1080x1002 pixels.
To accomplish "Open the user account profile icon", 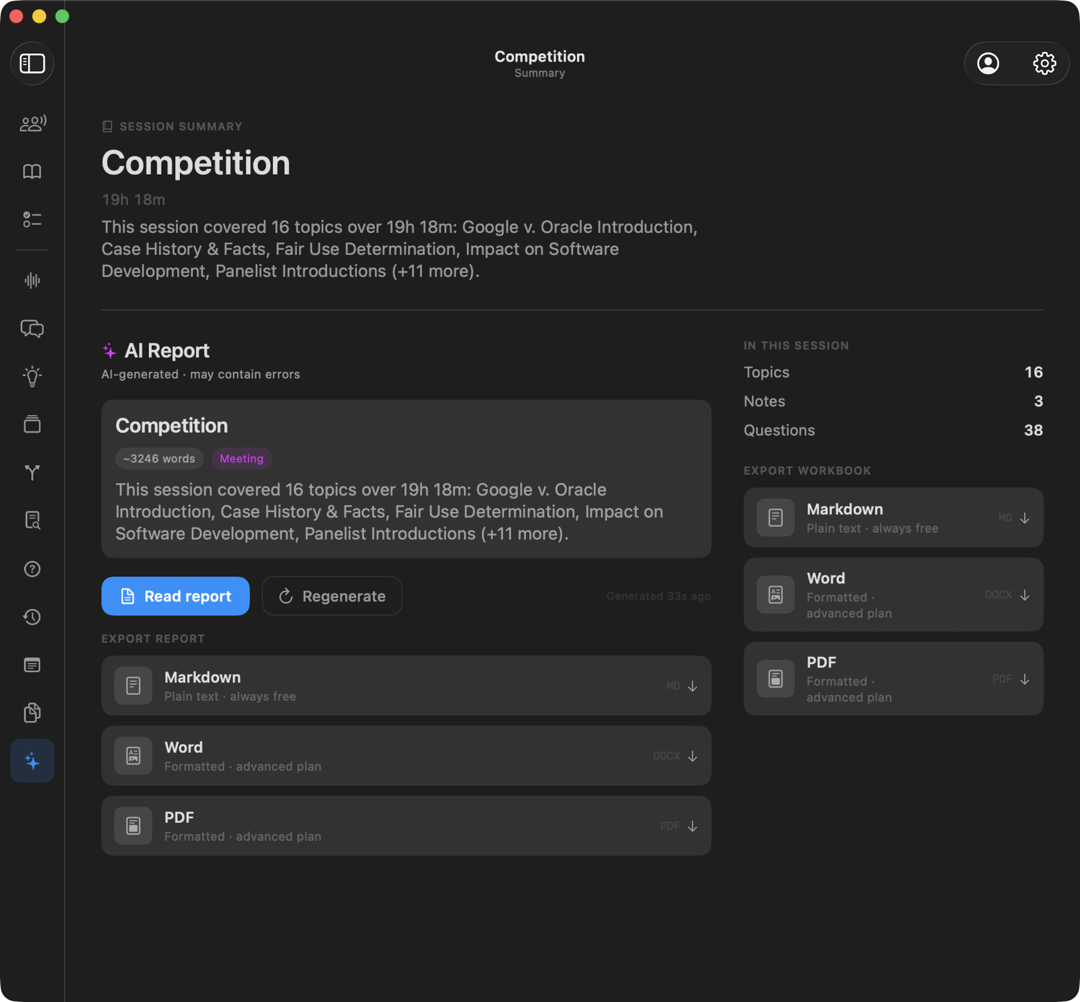I will click(x=988, y=63).
